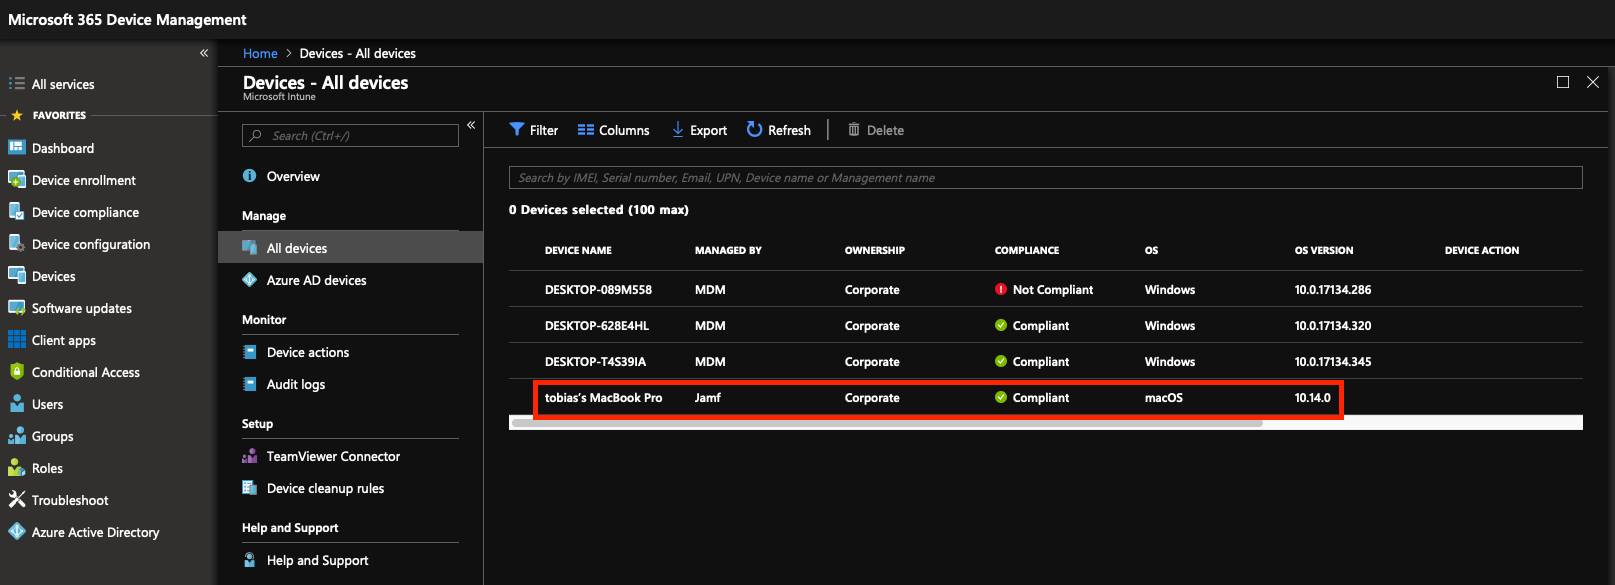Click the macOS cell in the OS column
The height and width of the screenshot is (585, 1615).
(x=1164, y=397)
